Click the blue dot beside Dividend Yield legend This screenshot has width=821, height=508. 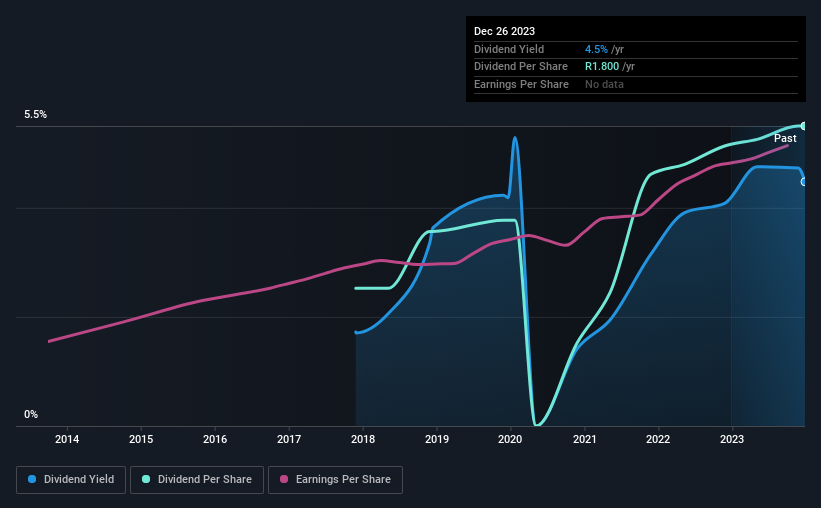pos(33,480)
